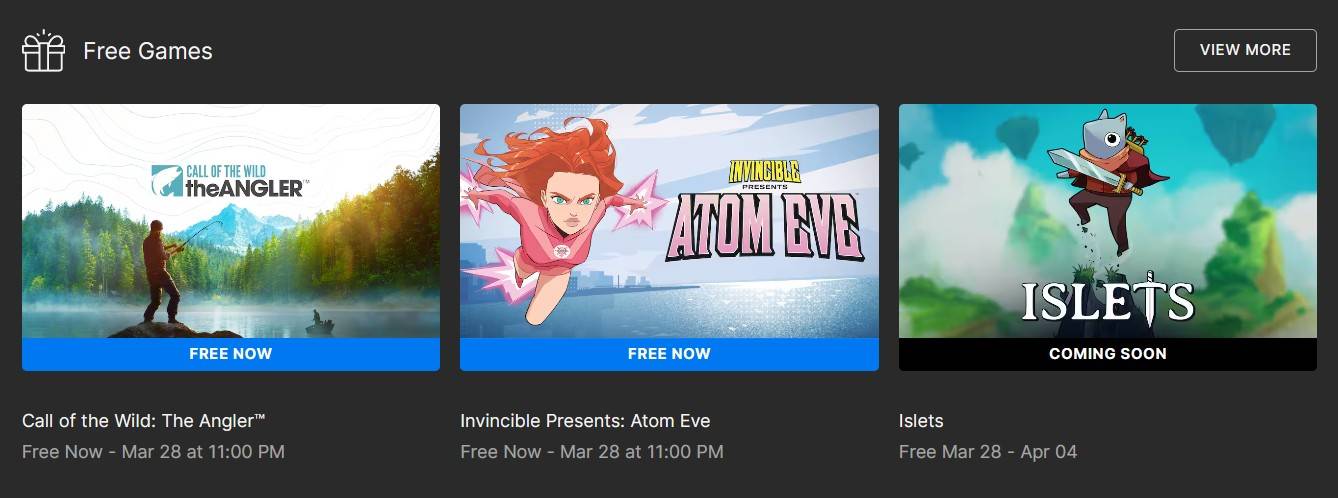The height and width of the screenshot is (498, 1338).
Task: Open the Islets game artwork
Action: point(1108,221)
